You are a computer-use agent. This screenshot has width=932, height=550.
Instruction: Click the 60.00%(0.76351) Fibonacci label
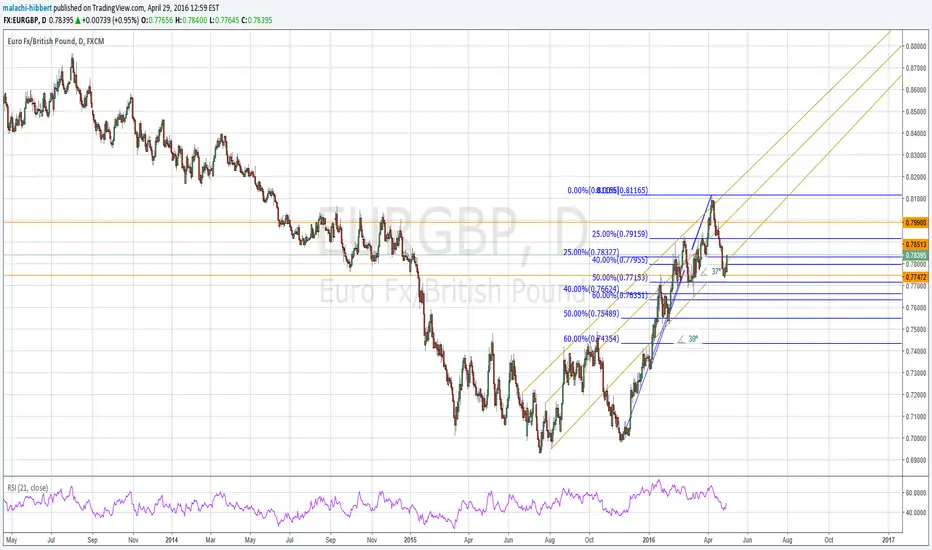coord(620,296)
